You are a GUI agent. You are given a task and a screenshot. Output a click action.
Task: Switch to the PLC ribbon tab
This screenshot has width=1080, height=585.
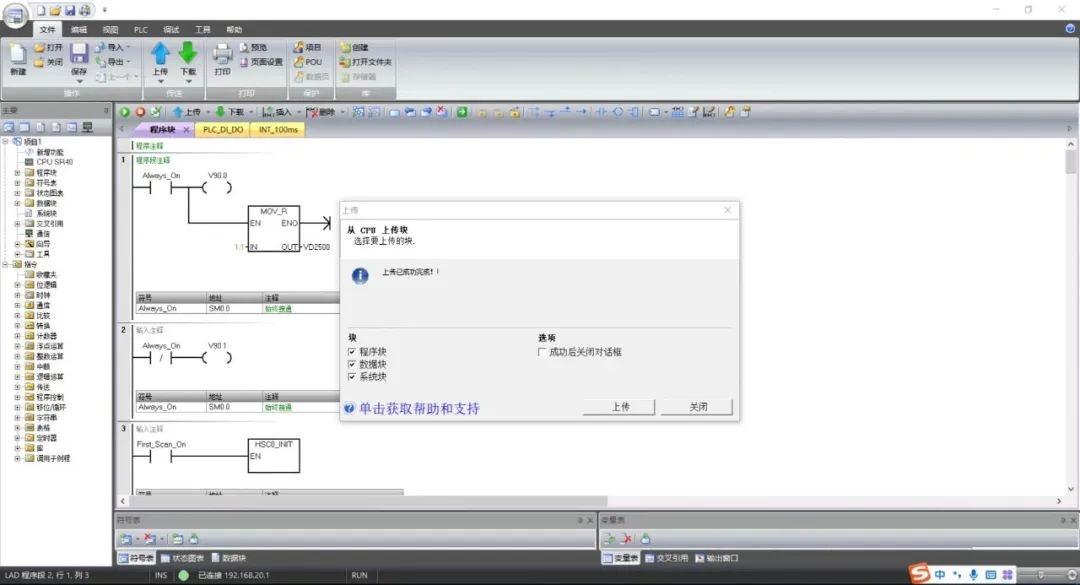(x=140, y=30)
